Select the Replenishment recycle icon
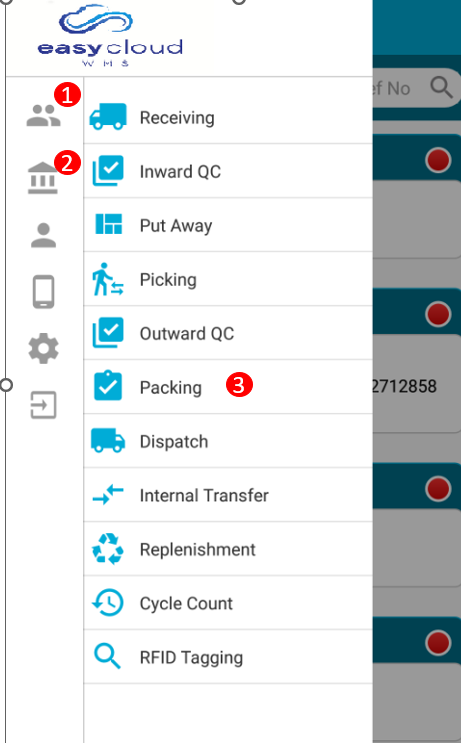This screenshot has width=461, height=743. 108,549
